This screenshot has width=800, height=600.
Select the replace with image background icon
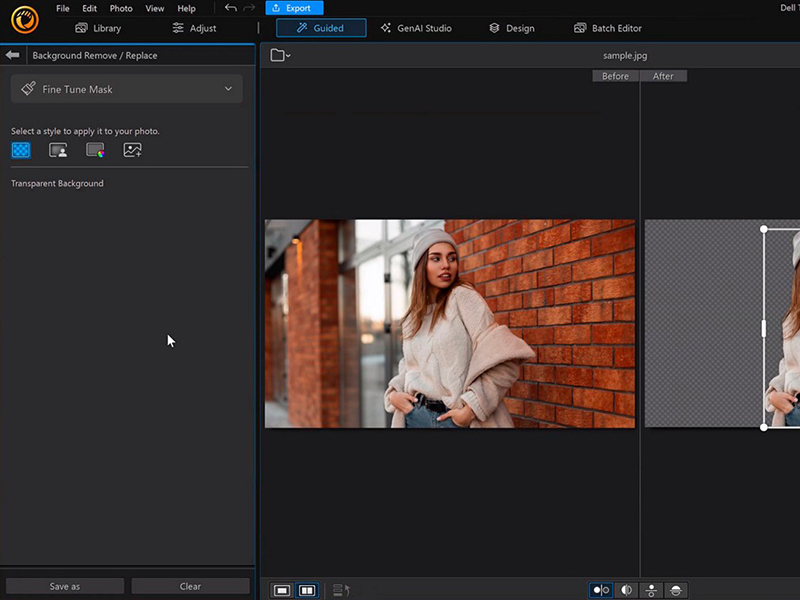tap(133, 150)
